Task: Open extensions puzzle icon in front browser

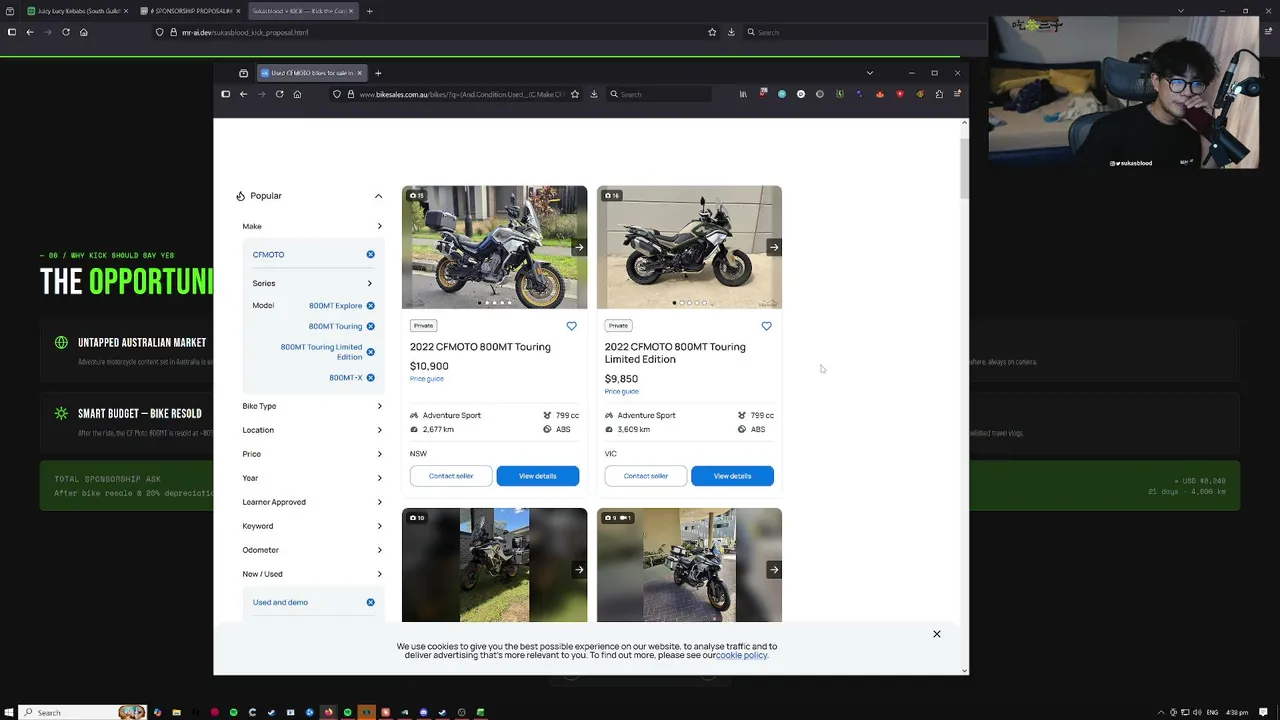Action: (939, 94)
